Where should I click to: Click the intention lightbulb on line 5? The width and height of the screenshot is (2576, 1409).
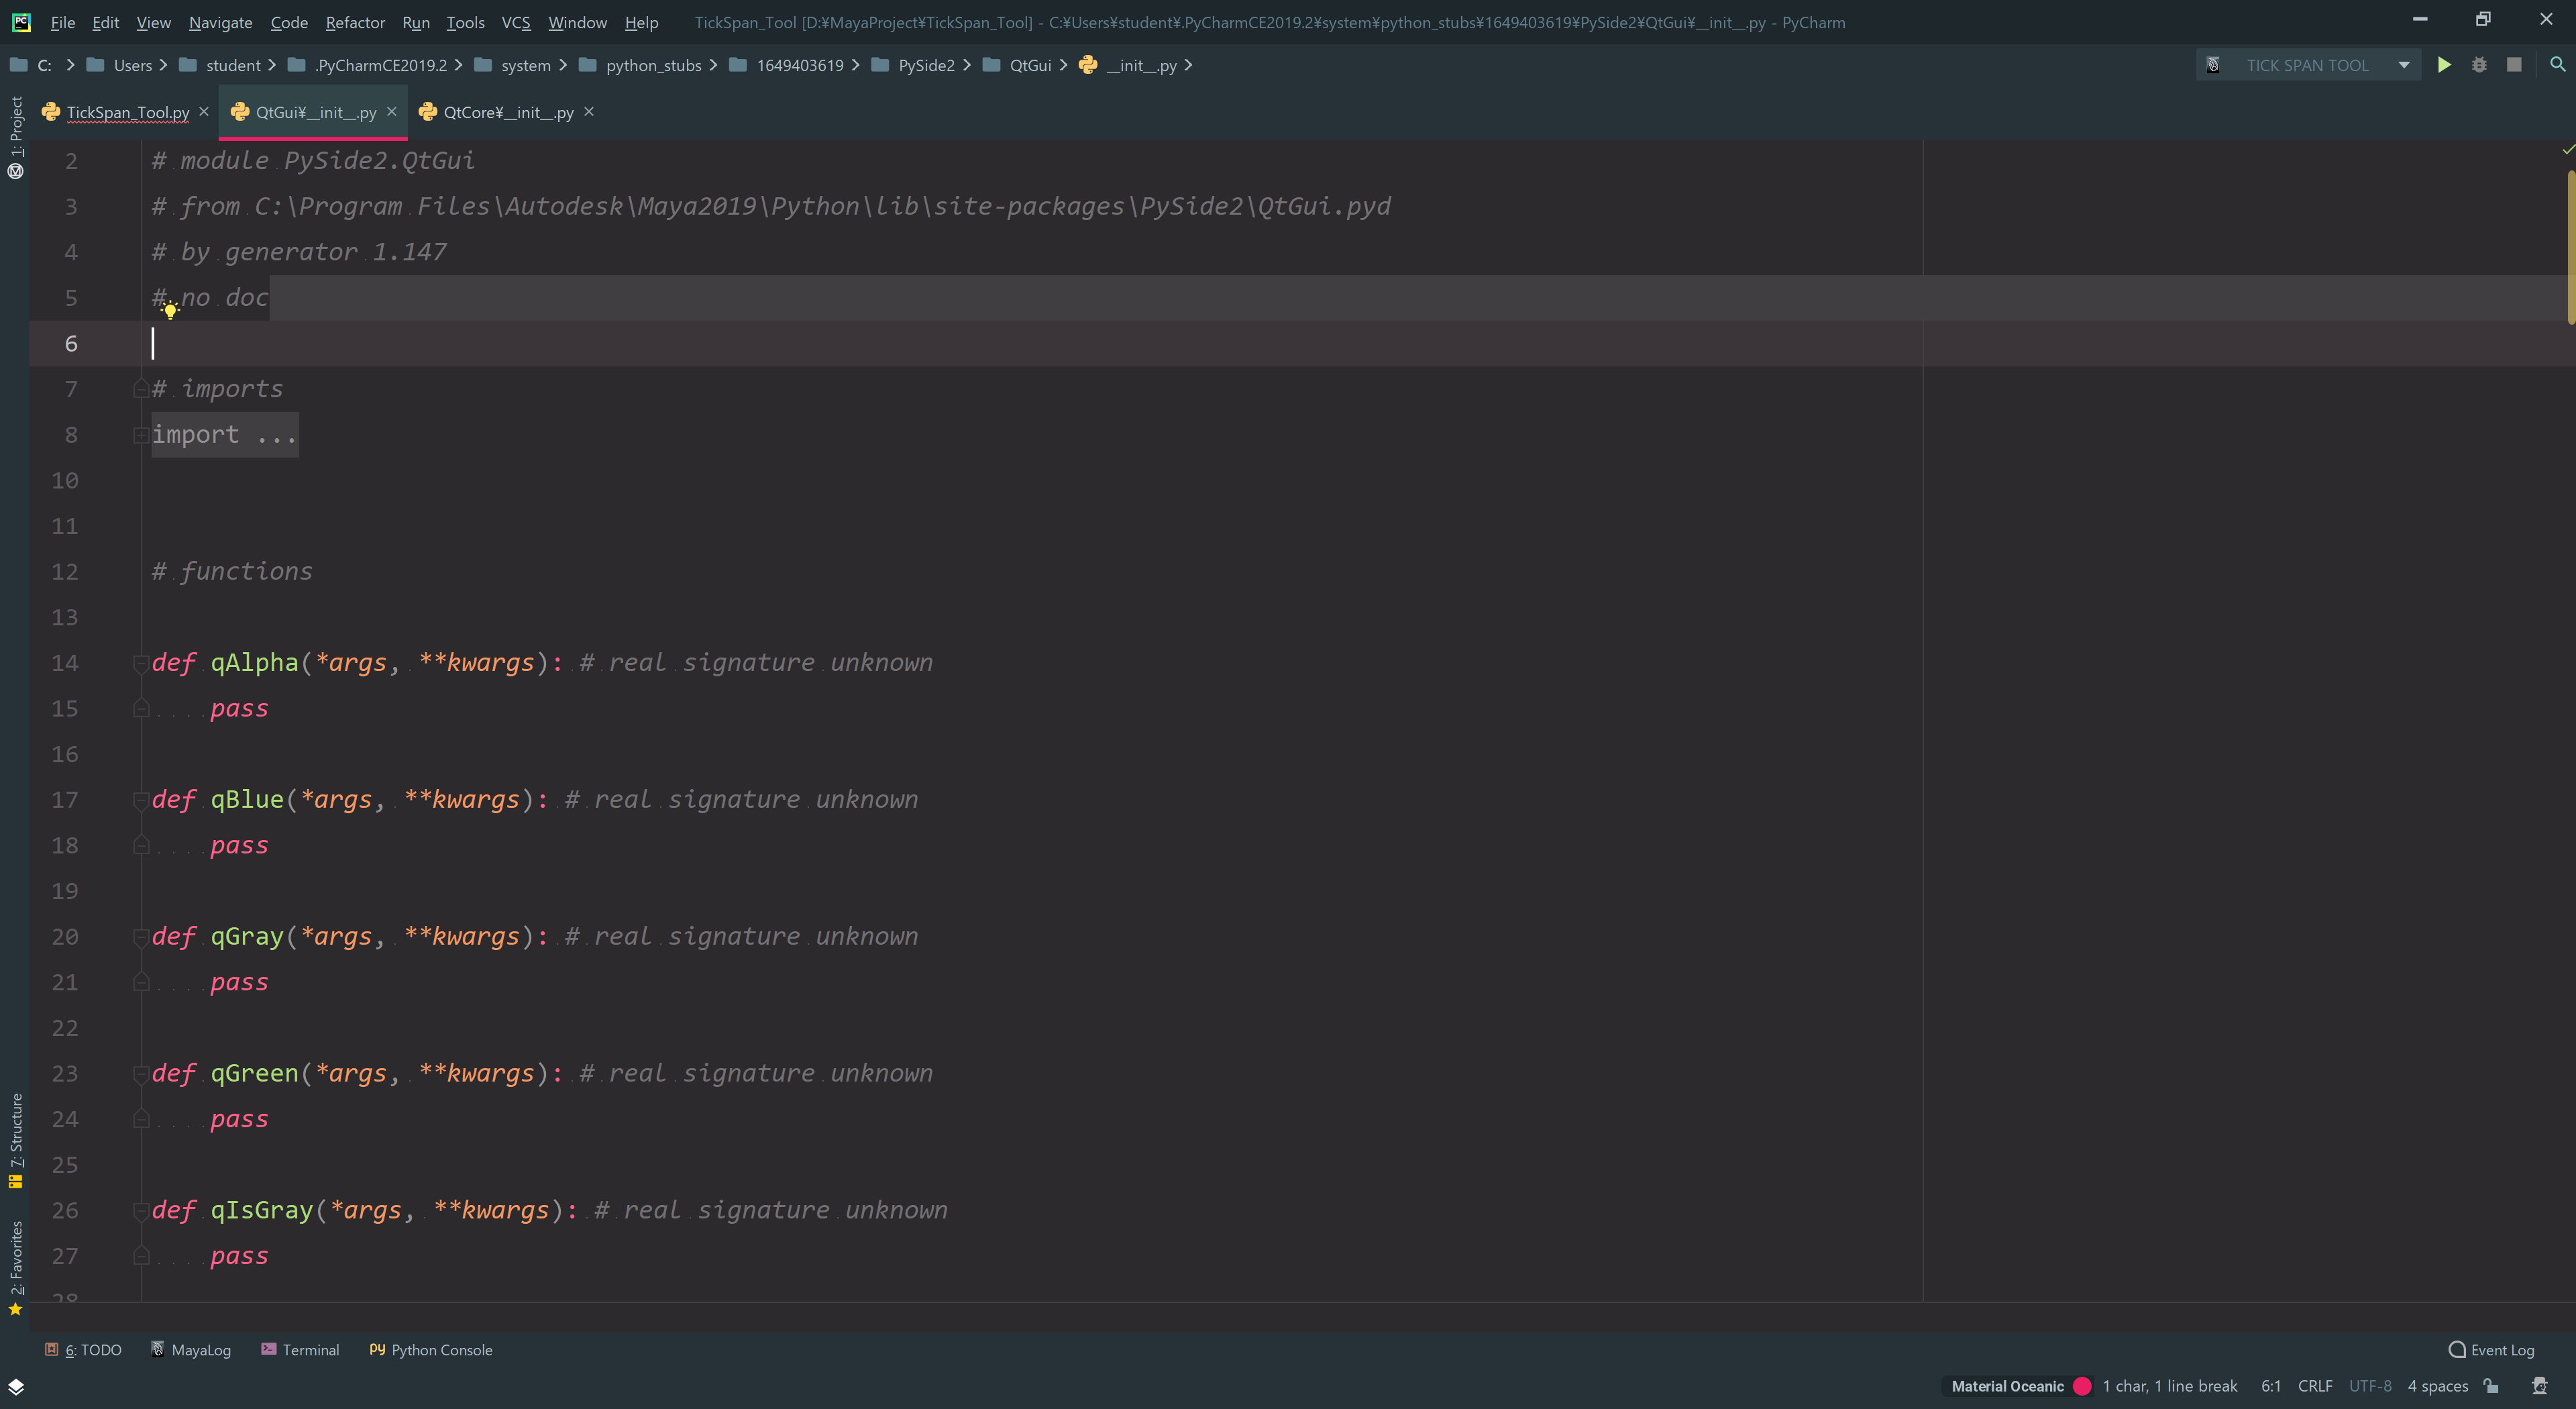[170, 311]
